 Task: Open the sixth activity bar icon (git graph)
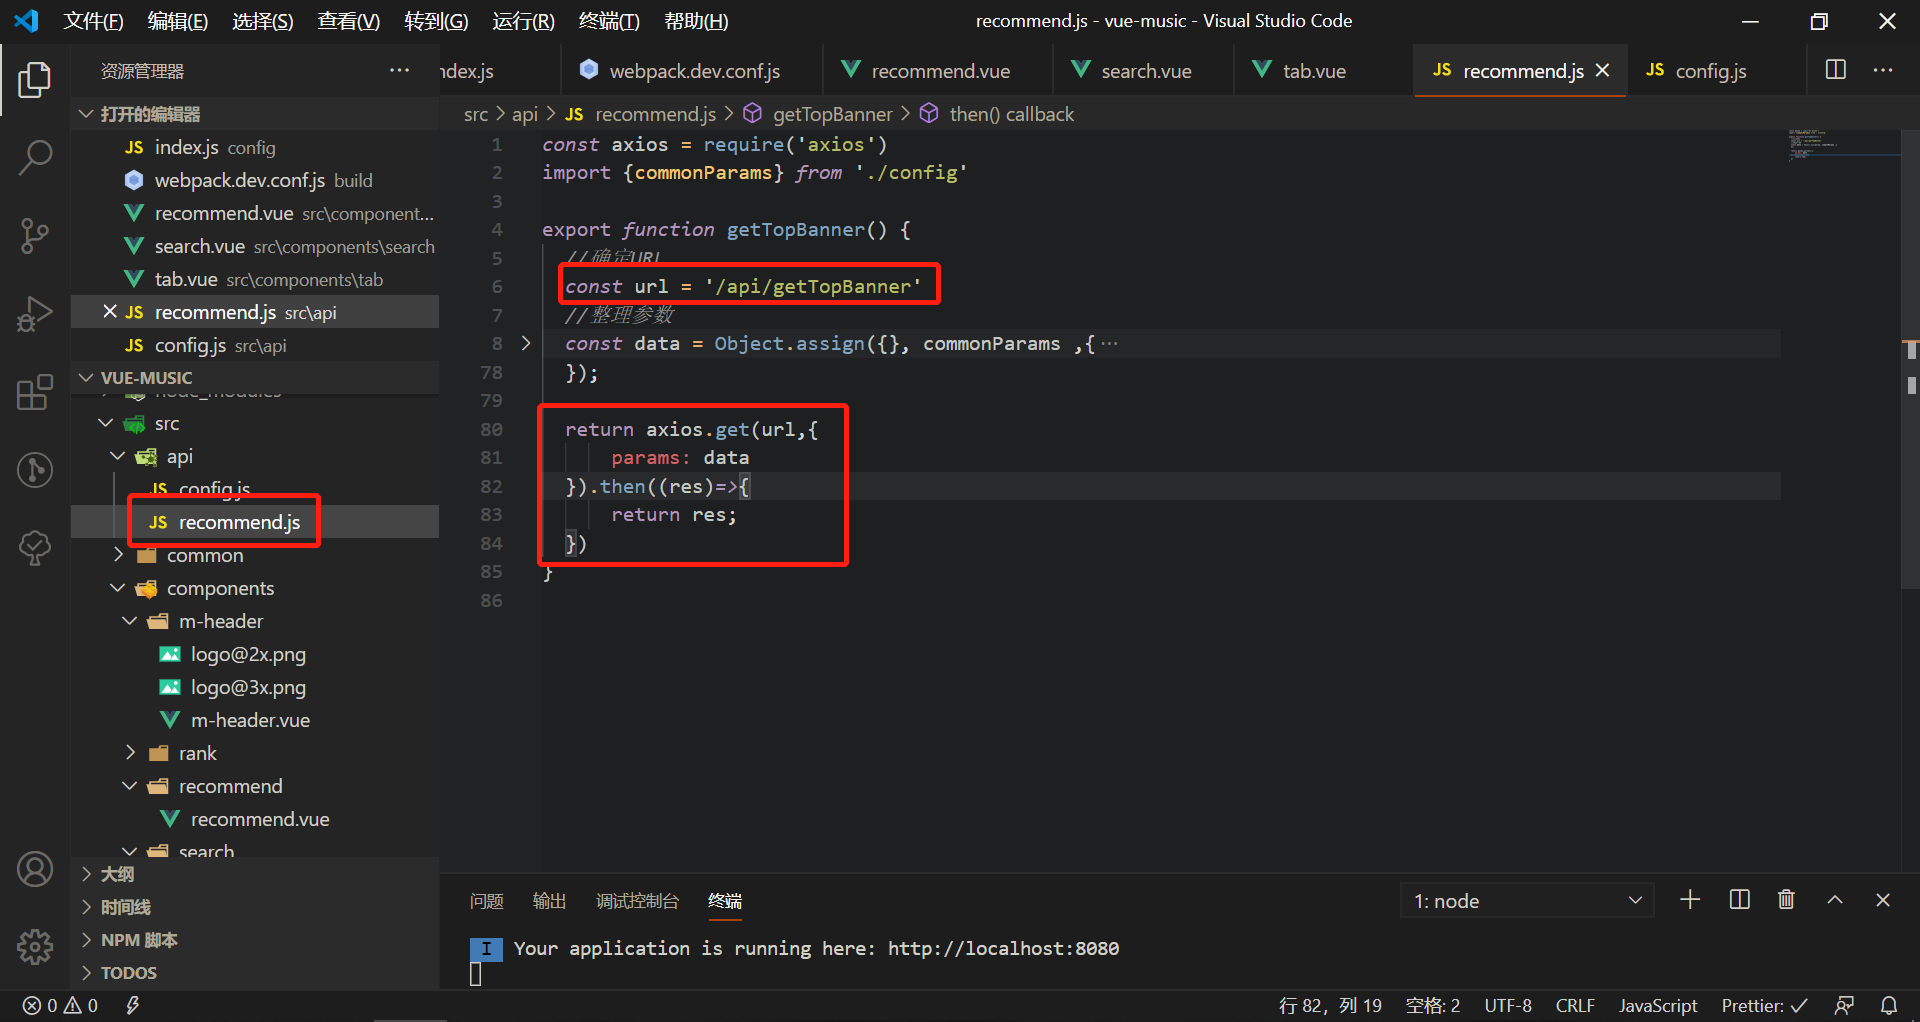35,470
